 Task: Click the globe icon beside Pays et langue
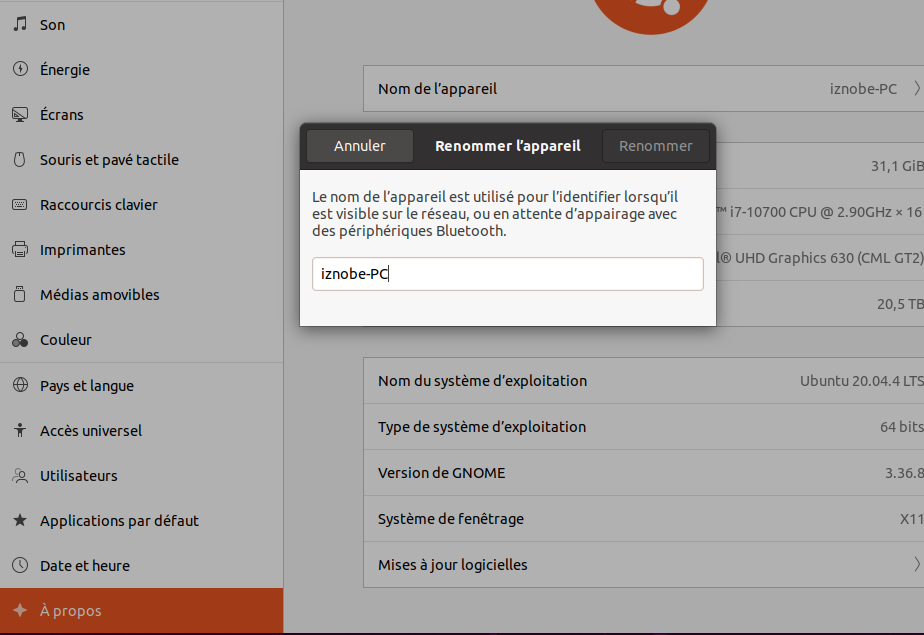[x=20, y=385]
